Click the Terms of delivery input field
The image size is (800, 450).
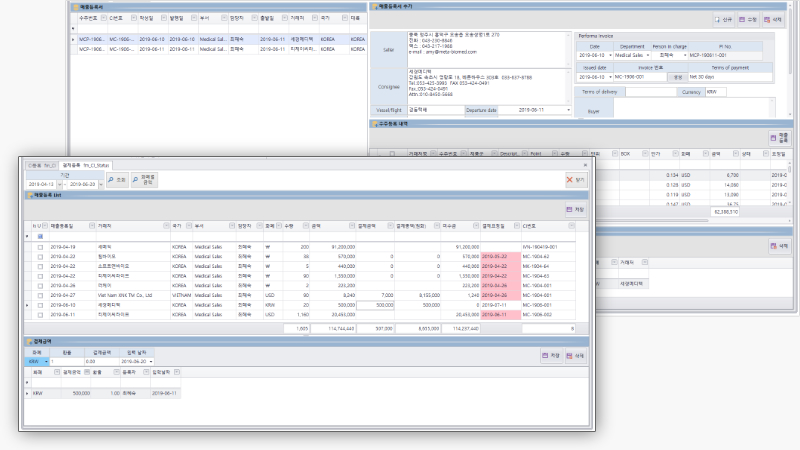coord(651,92)
